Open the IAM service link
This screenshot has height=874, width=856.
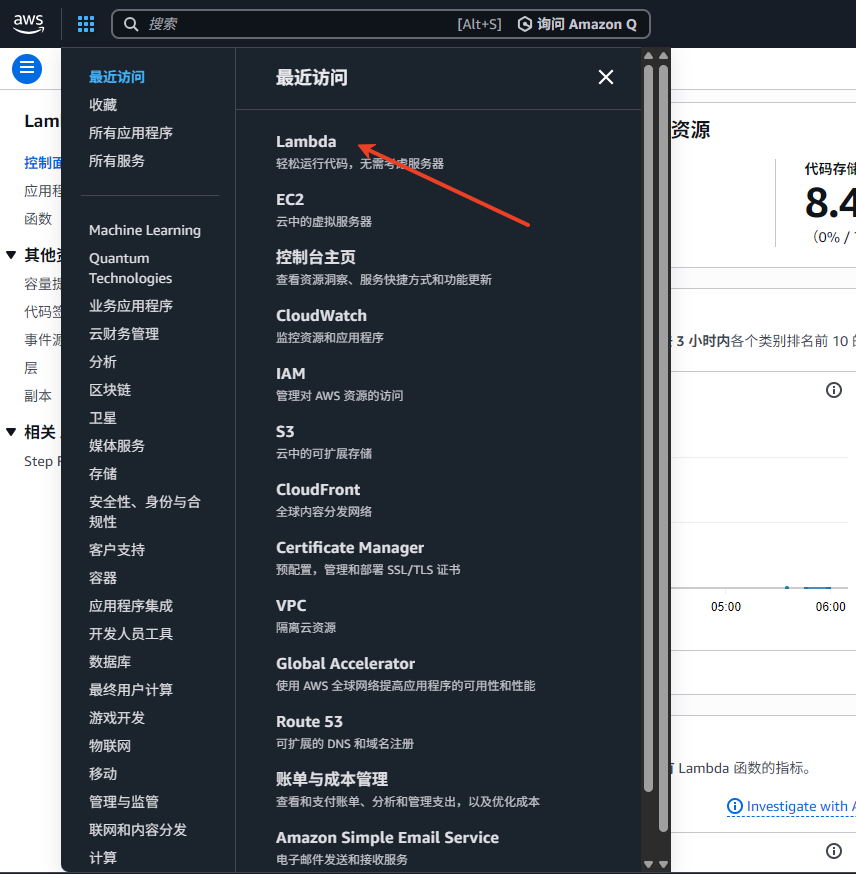[290, 373]
